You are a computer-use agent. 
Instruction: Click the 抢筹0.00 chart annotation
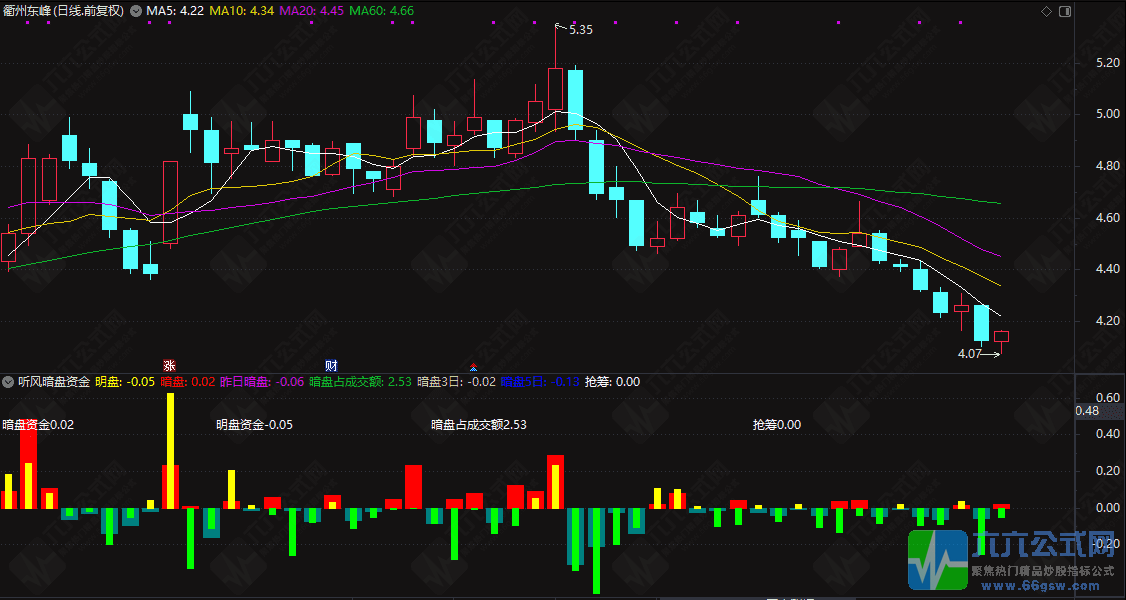[776, 424]
